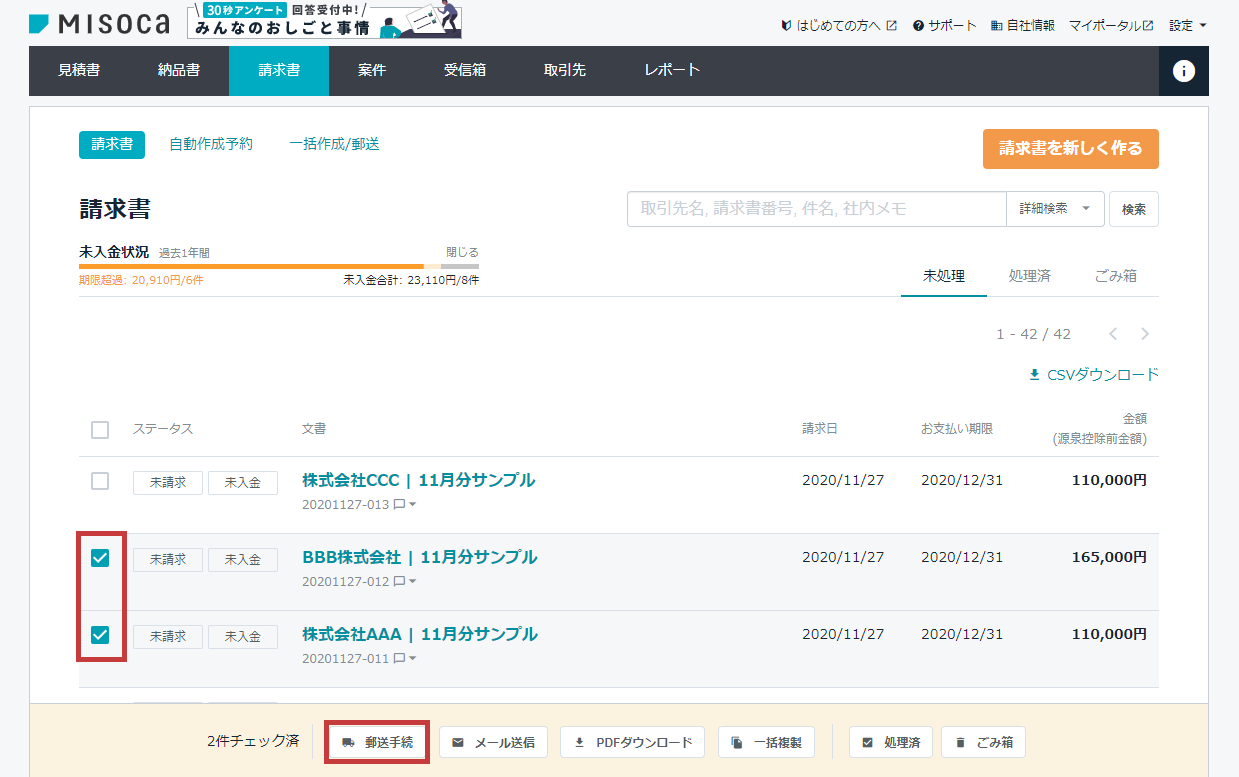The image size is (1239, 777).
Task: Click the information icon in navbar
Action: pyautogui.click(x=1184, y=71)
